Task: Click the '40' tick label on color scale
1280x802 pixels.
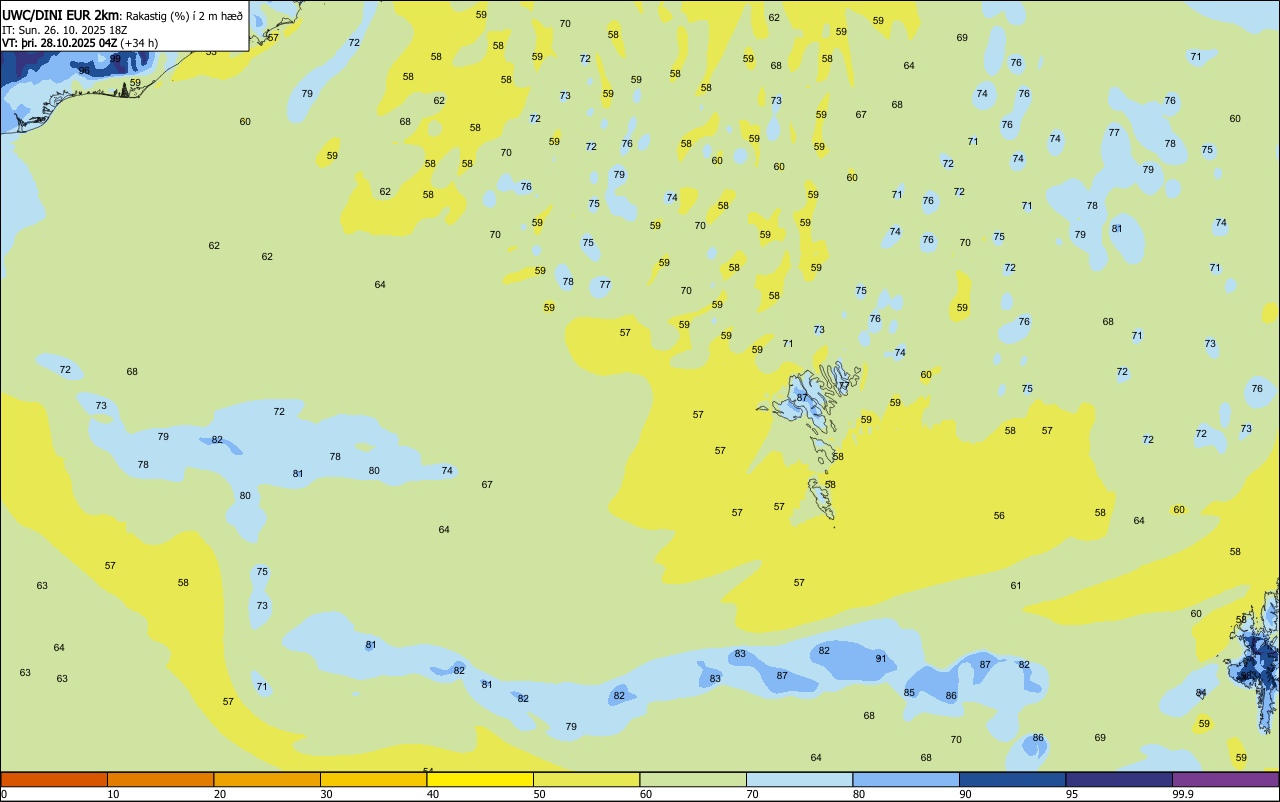Action: tap(433, 794)
